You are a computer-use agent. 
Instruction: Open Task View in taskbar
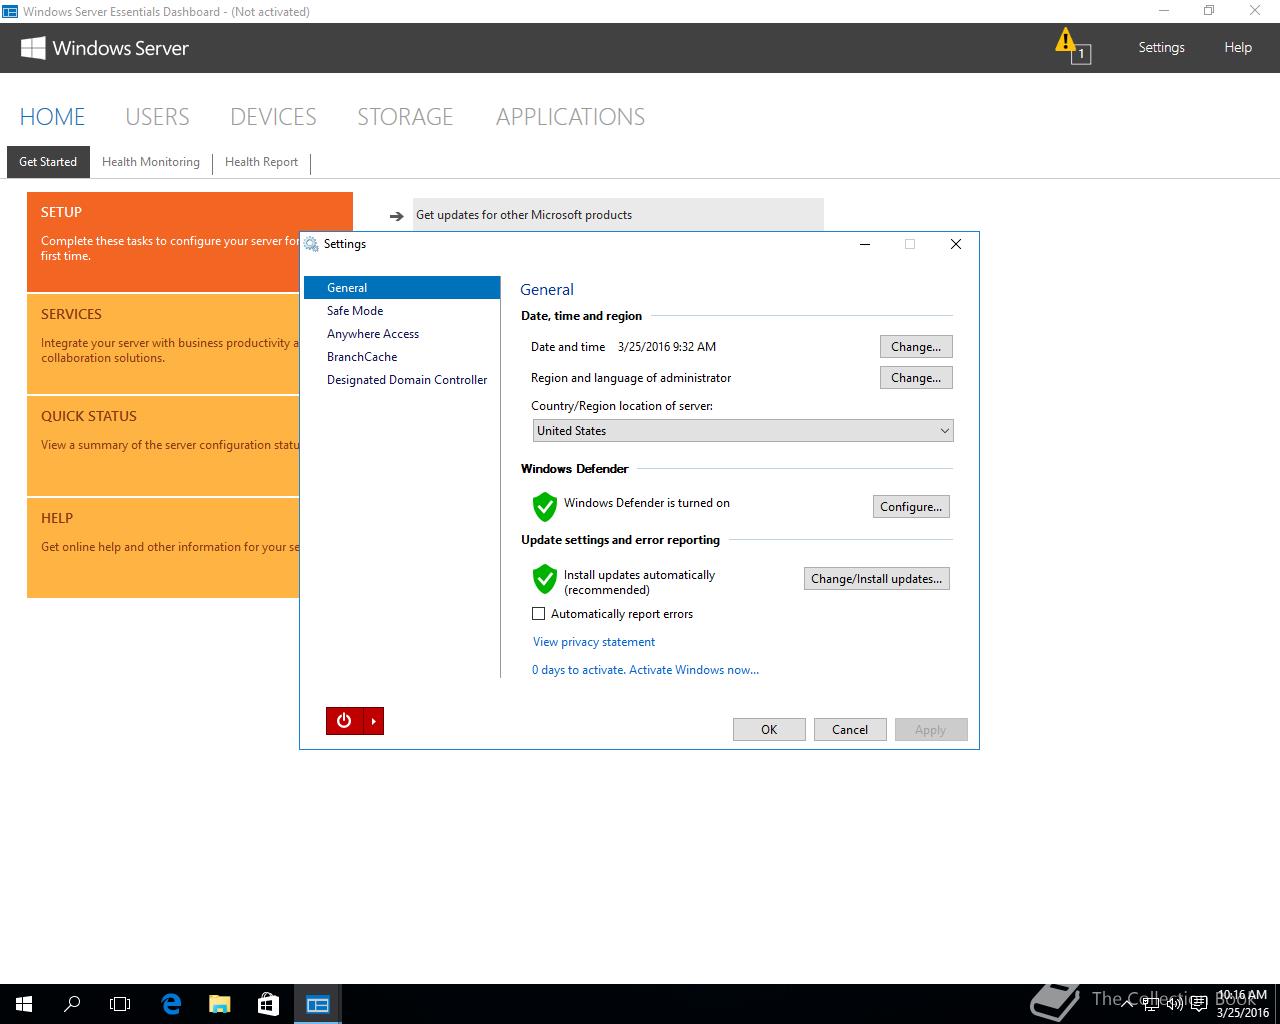(120, 1004)
